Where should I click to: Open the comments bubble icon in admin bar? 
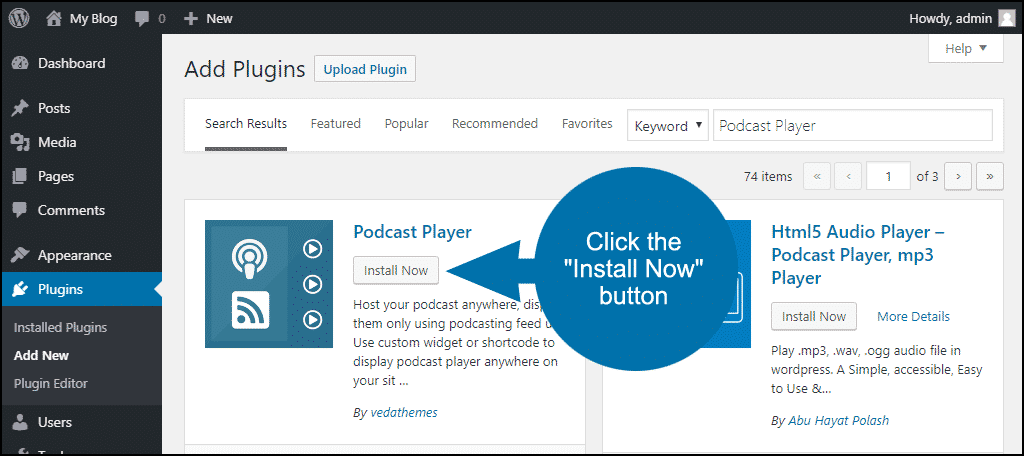pyautogui.click(x=142, y=19)
